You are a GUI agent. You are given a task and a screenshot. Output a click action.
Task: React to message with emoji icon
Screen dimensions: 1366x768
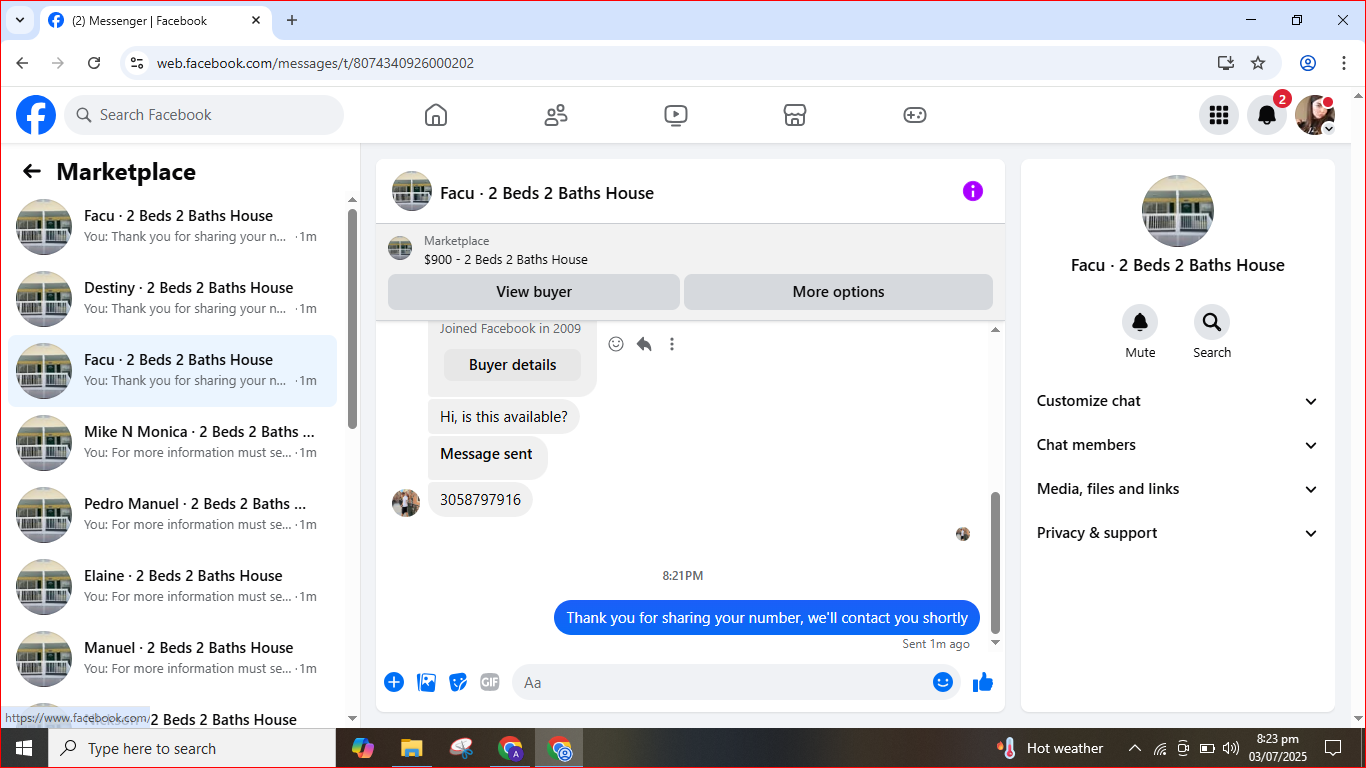[x=616, y=344]
